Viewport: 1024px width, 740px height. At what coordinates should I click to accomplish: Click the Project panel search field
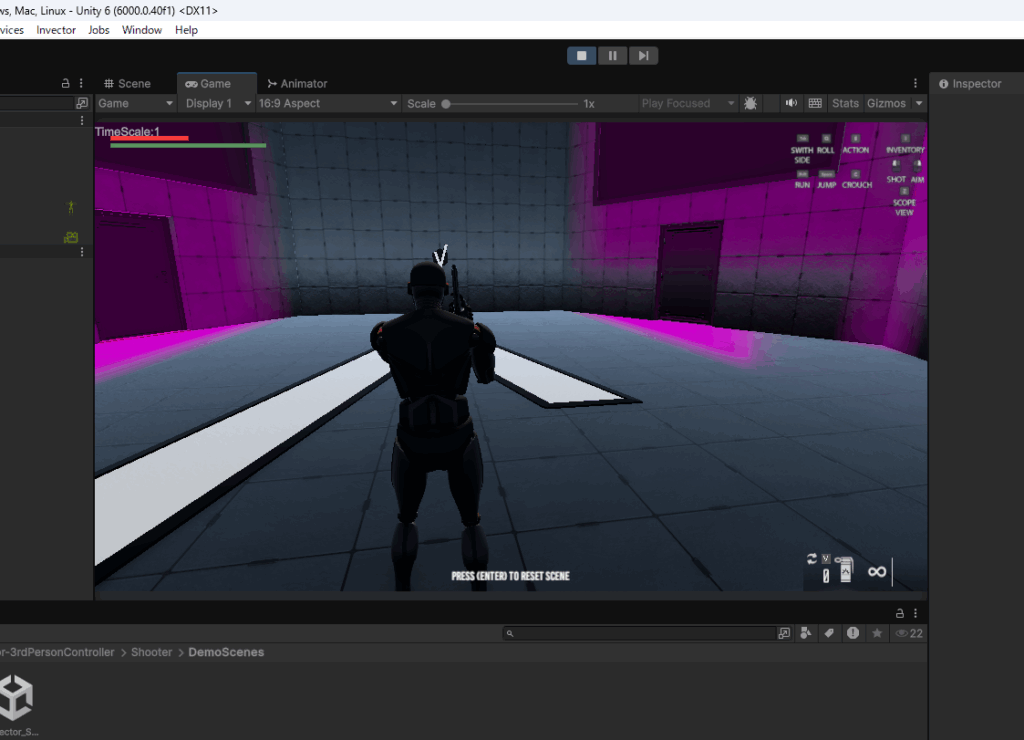640,633
